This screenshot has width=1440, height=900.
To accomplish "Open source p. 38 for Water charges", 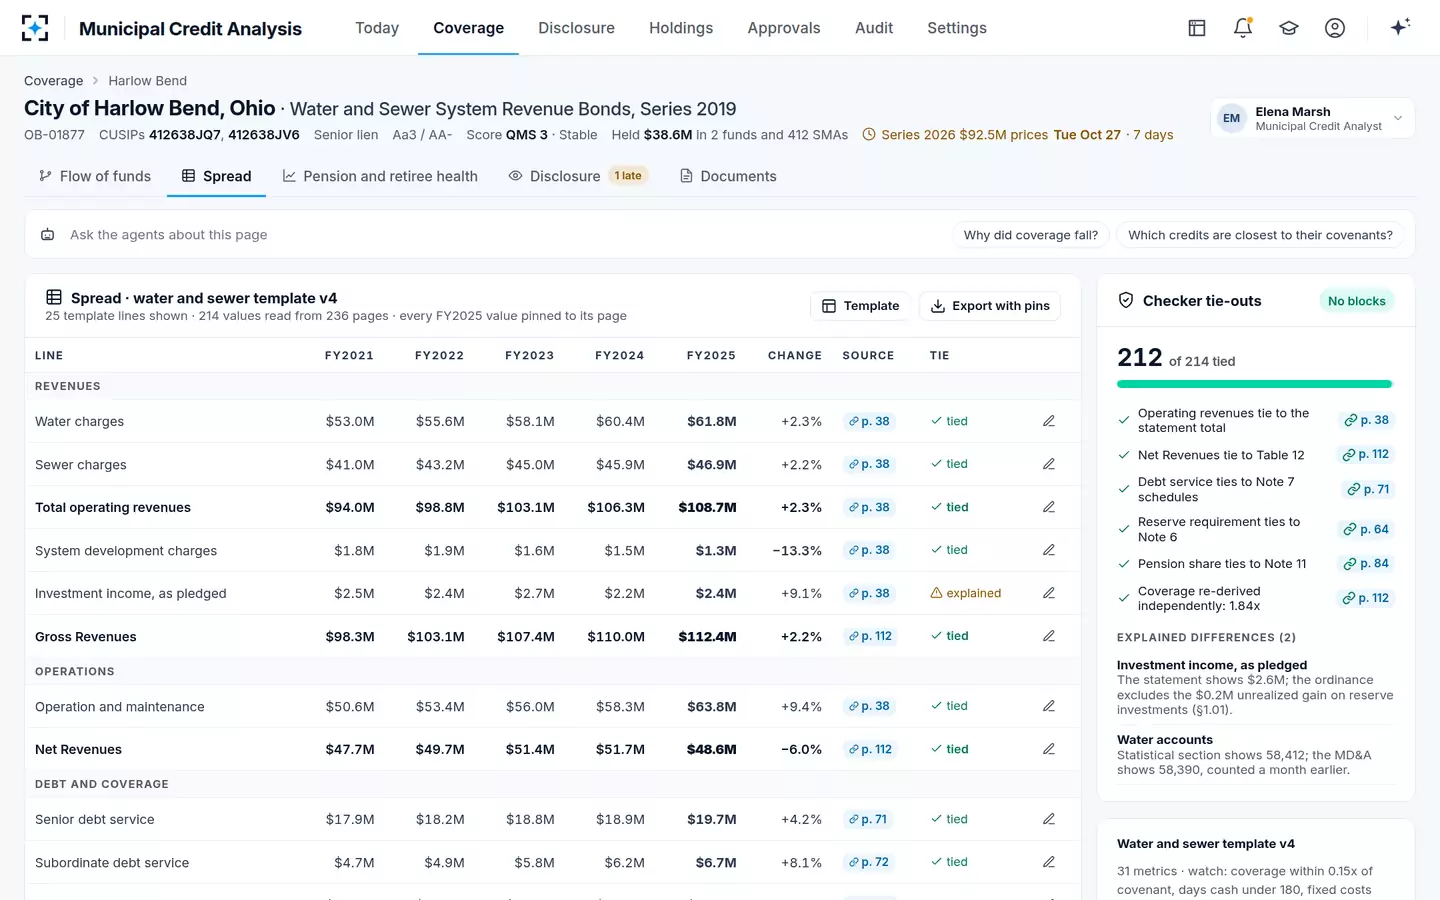I will (x=869, y=421).
